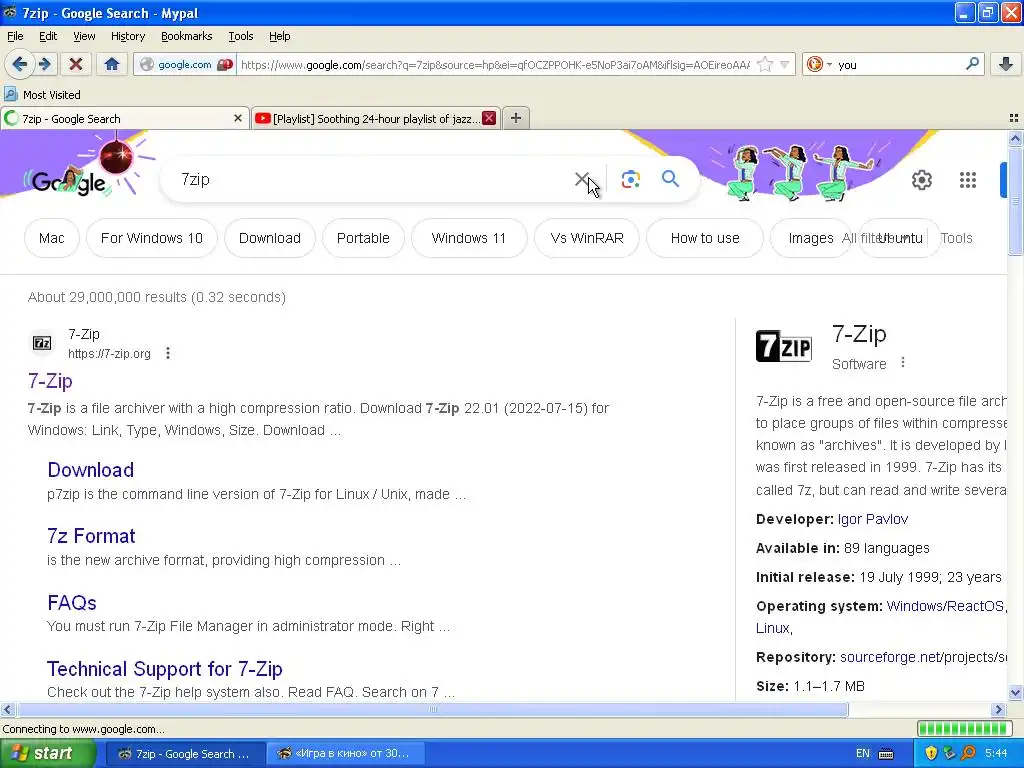The image size is (1024, 768).
Task: Open the list all tabs button
Action: click(1014, 118)
